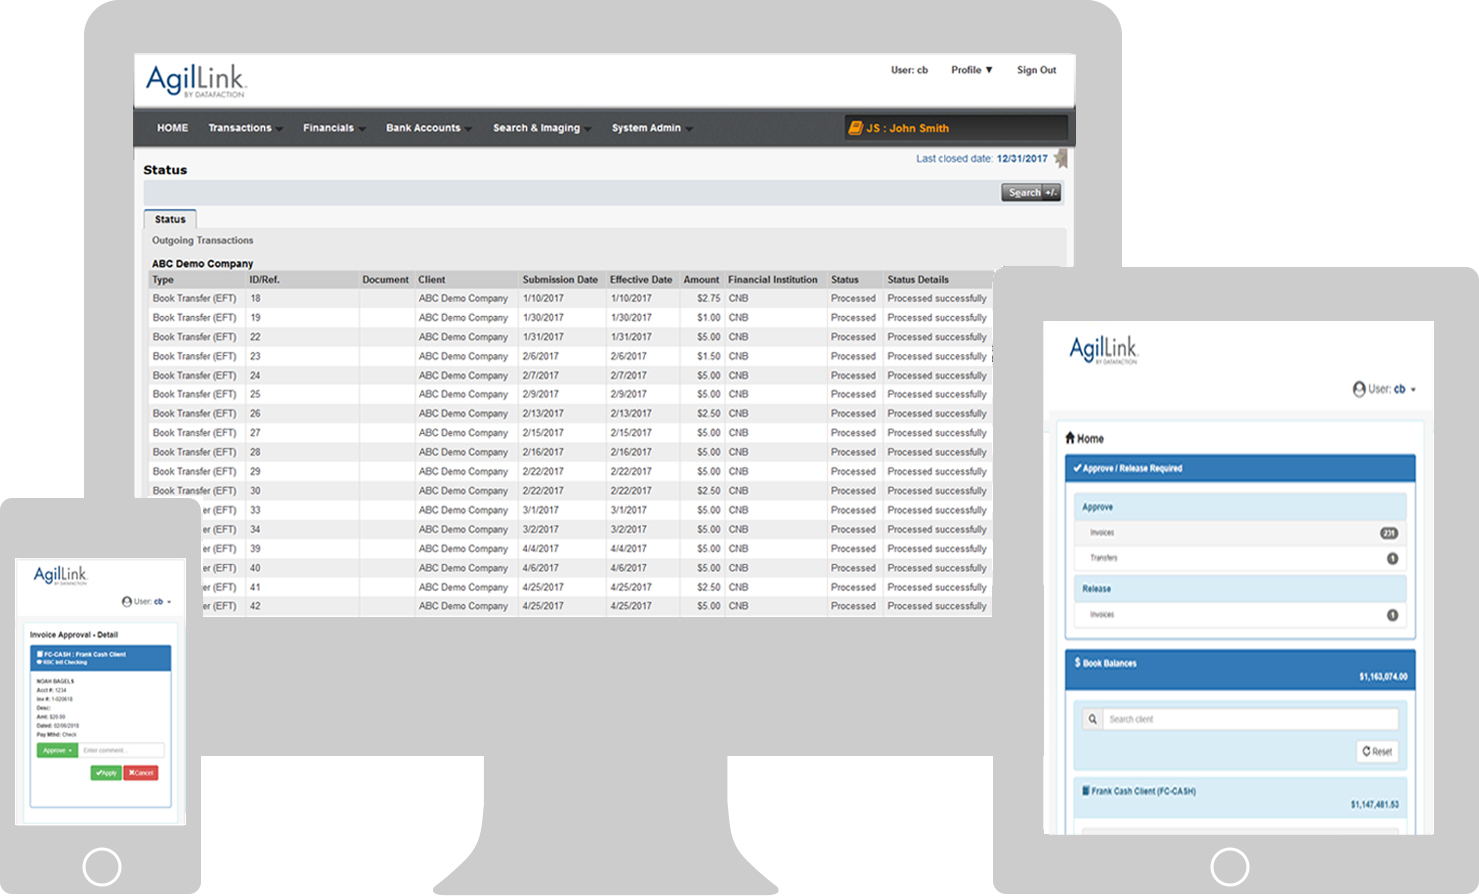Open the Transfers row under Approve on tablet
The image size is (1479, 896).
point(1240,558)
